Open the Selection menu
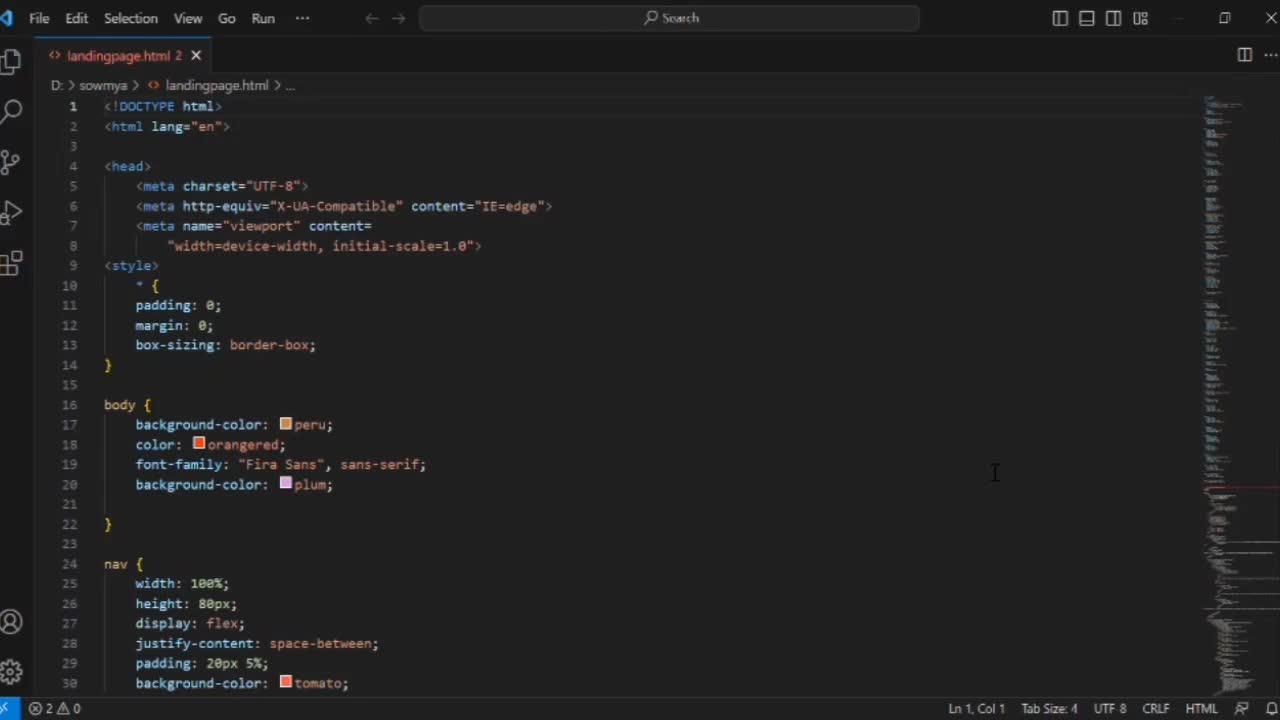Image resolution: width=1280 pixels, height=720 pixels. pyautogui.click(x=130, y=18)
